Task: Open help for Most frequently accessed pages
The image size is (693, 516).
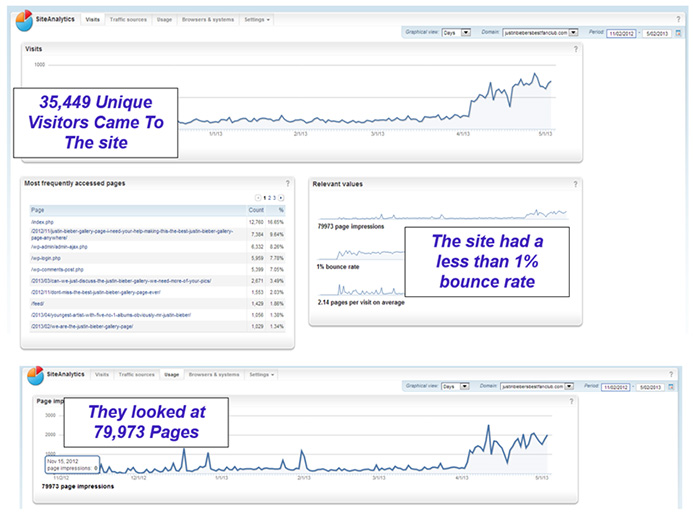Action: tap(287, 183)
